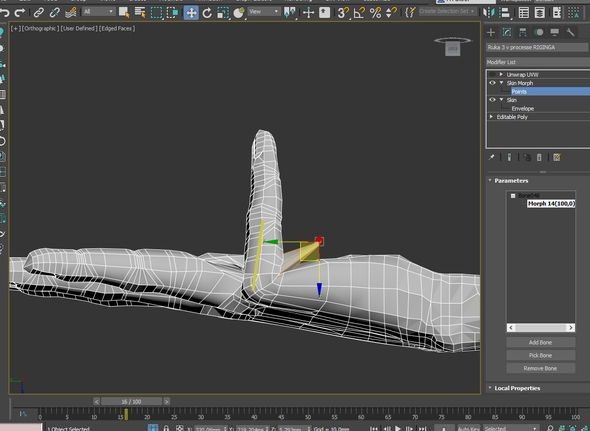Click the Configure Modifier Sets icon

click(557, 157)
